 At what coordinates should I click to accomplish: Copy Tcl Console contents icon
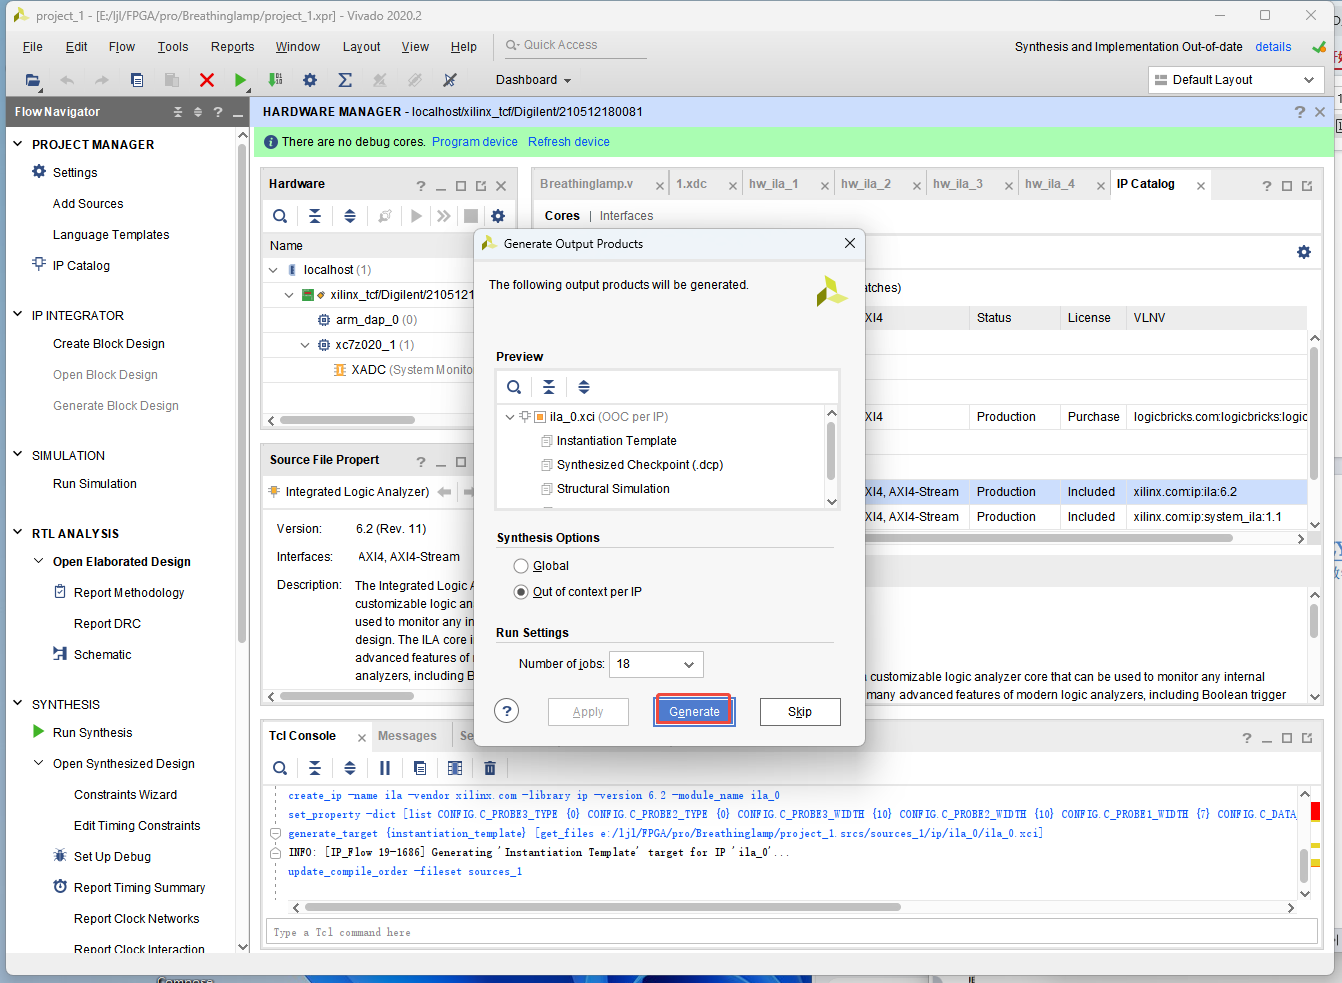coord(420,768)
